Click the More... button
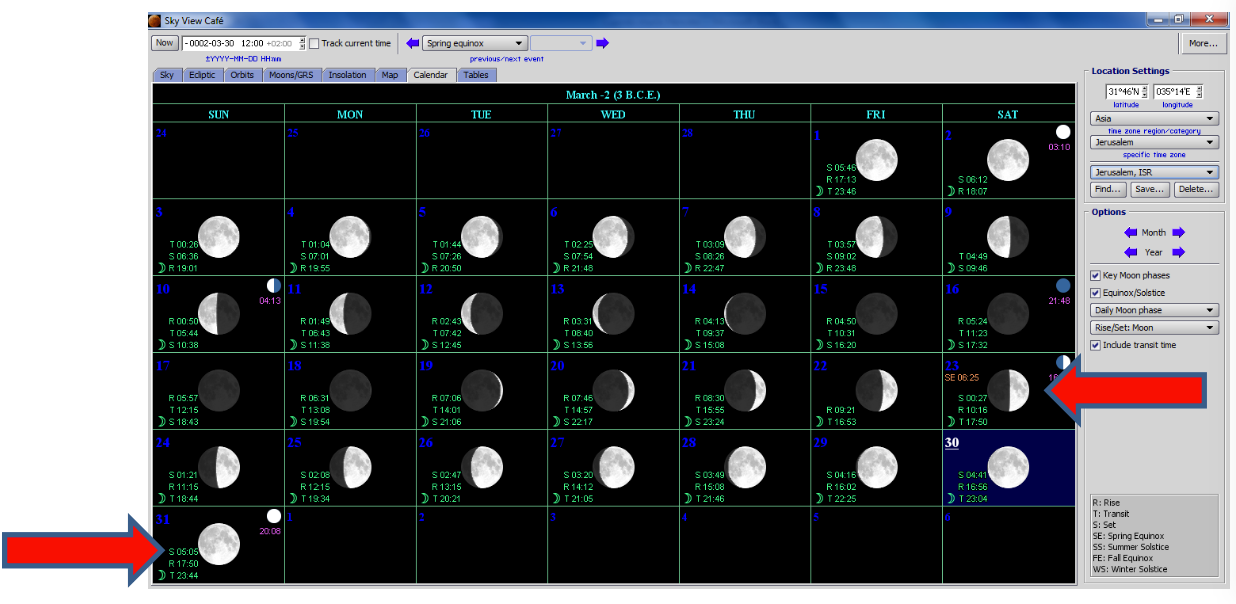Viewport: 1236px width, 604px height. click(x=1202, y=43)
